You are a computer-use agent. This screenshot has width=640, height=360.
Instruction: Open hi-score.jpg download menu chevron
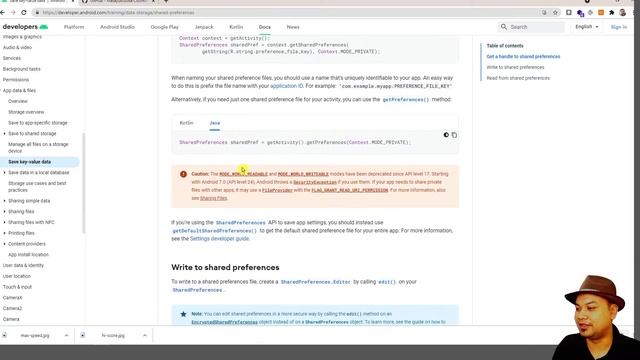[145, 336]
